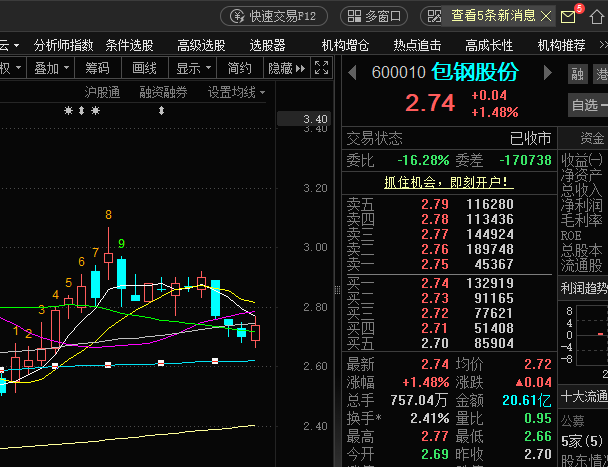This screenshot has height=467, width=608.
Task: Select the 买四 price 2.71
Action: 435,328
